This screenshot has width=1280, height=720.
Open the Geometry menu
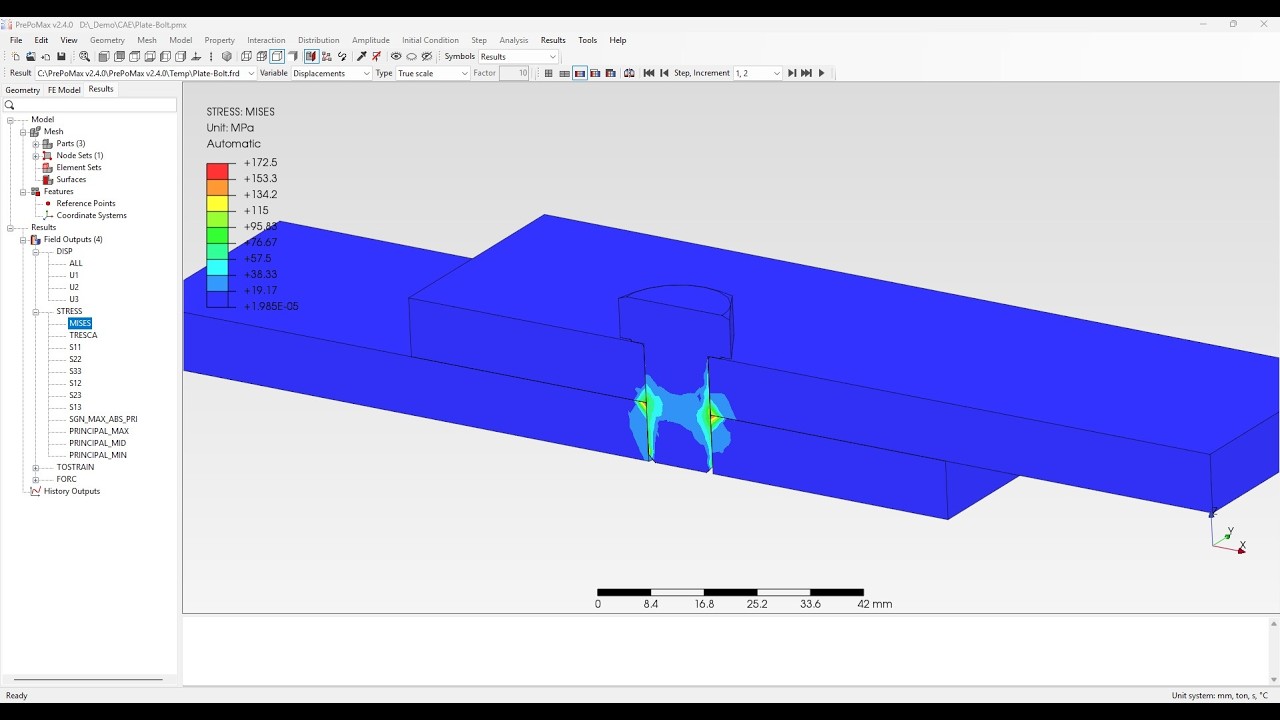click(107, 40)
